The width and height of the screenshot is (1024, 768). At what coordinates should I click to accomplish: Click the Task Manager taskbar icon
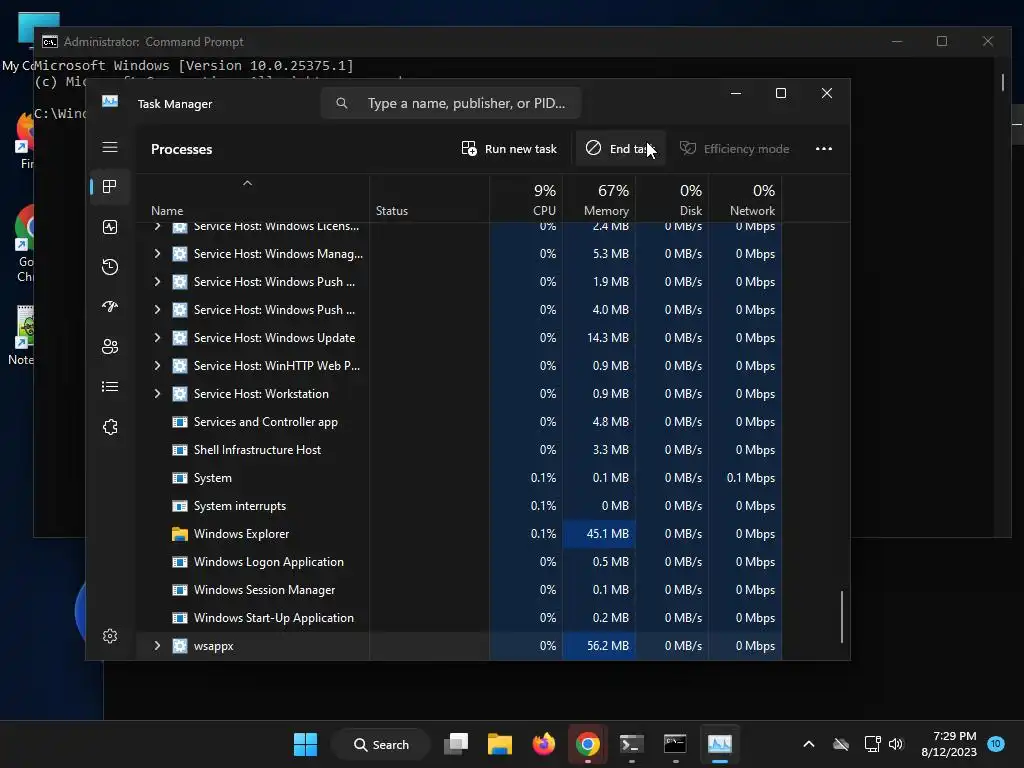point(720,744)
